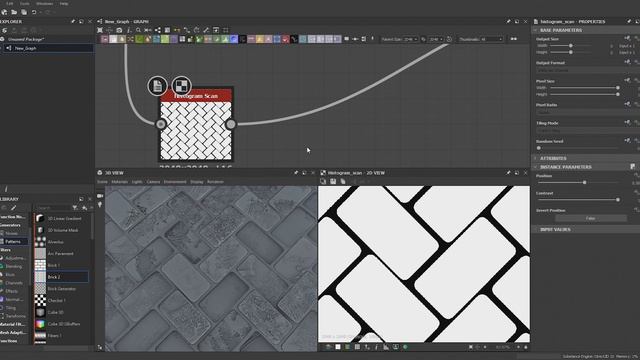Click the Histogram Scan node input connector
Image resolution: width=640 pixels, height=360 pixels.
point(161,124)
